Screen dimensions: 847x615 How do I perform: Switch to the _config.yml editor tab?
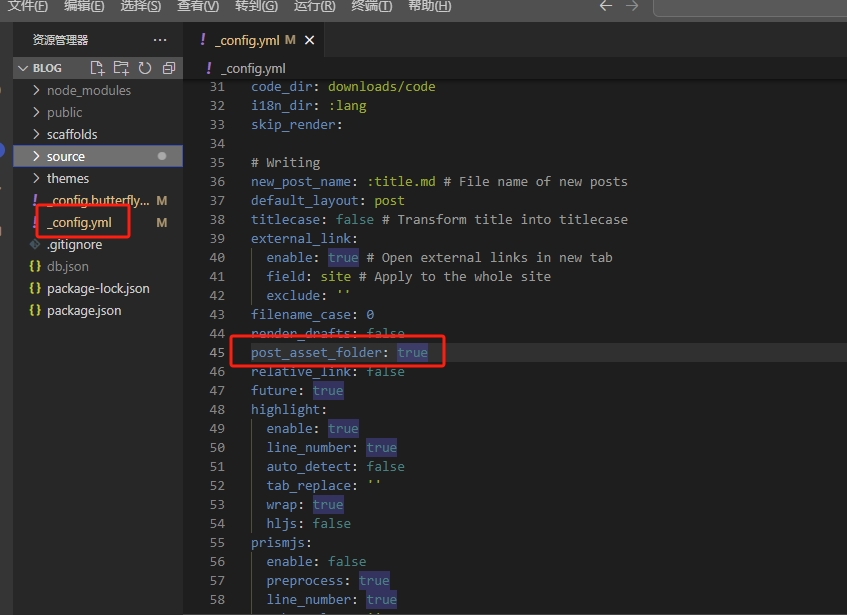(x=254, y=40)
